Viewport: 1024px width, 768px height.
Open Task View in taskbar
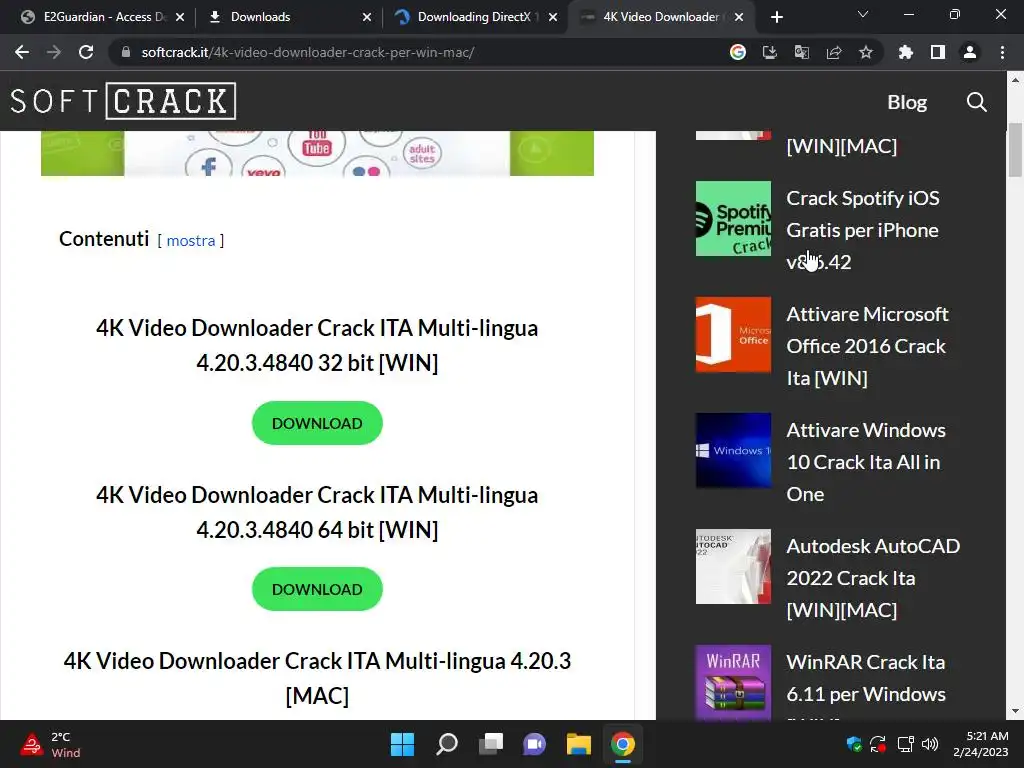(x=490, y=744)
